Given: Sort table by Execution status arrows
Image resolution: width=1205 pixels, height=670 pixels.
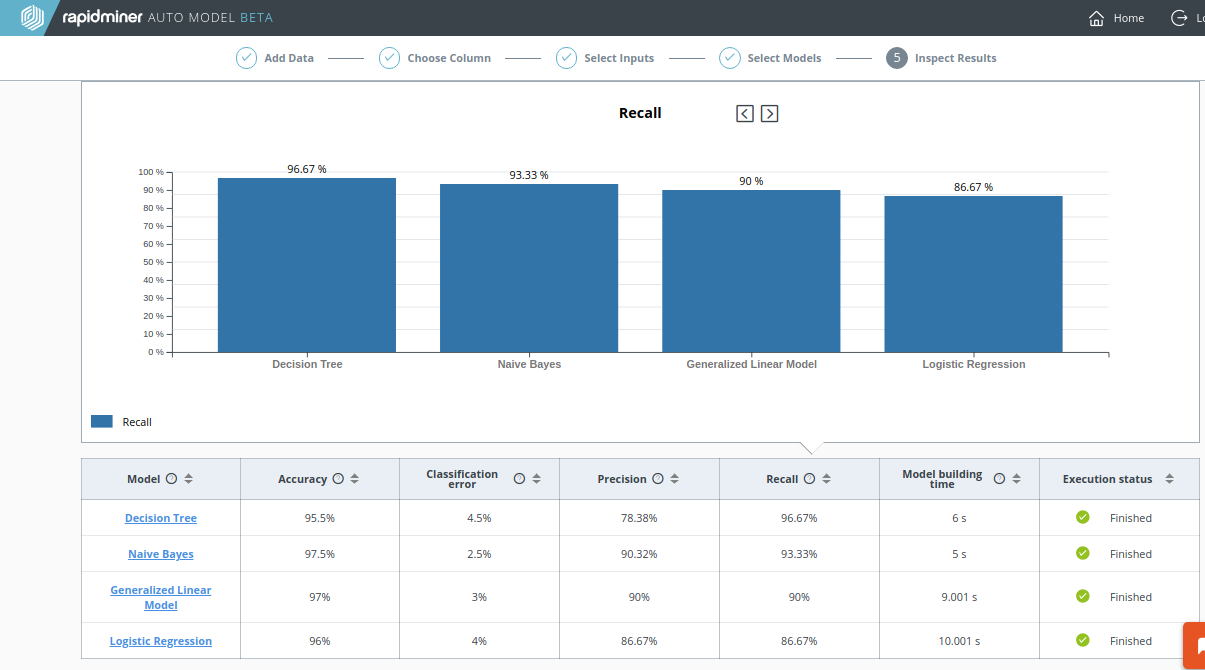Looking at the screenshot, I should pyautogui.click(x=1169, y=479).
